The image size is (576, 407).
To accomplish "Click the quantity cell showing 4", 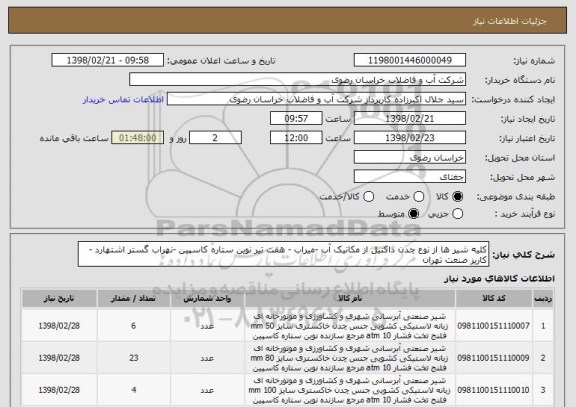I will coord(133,390).
